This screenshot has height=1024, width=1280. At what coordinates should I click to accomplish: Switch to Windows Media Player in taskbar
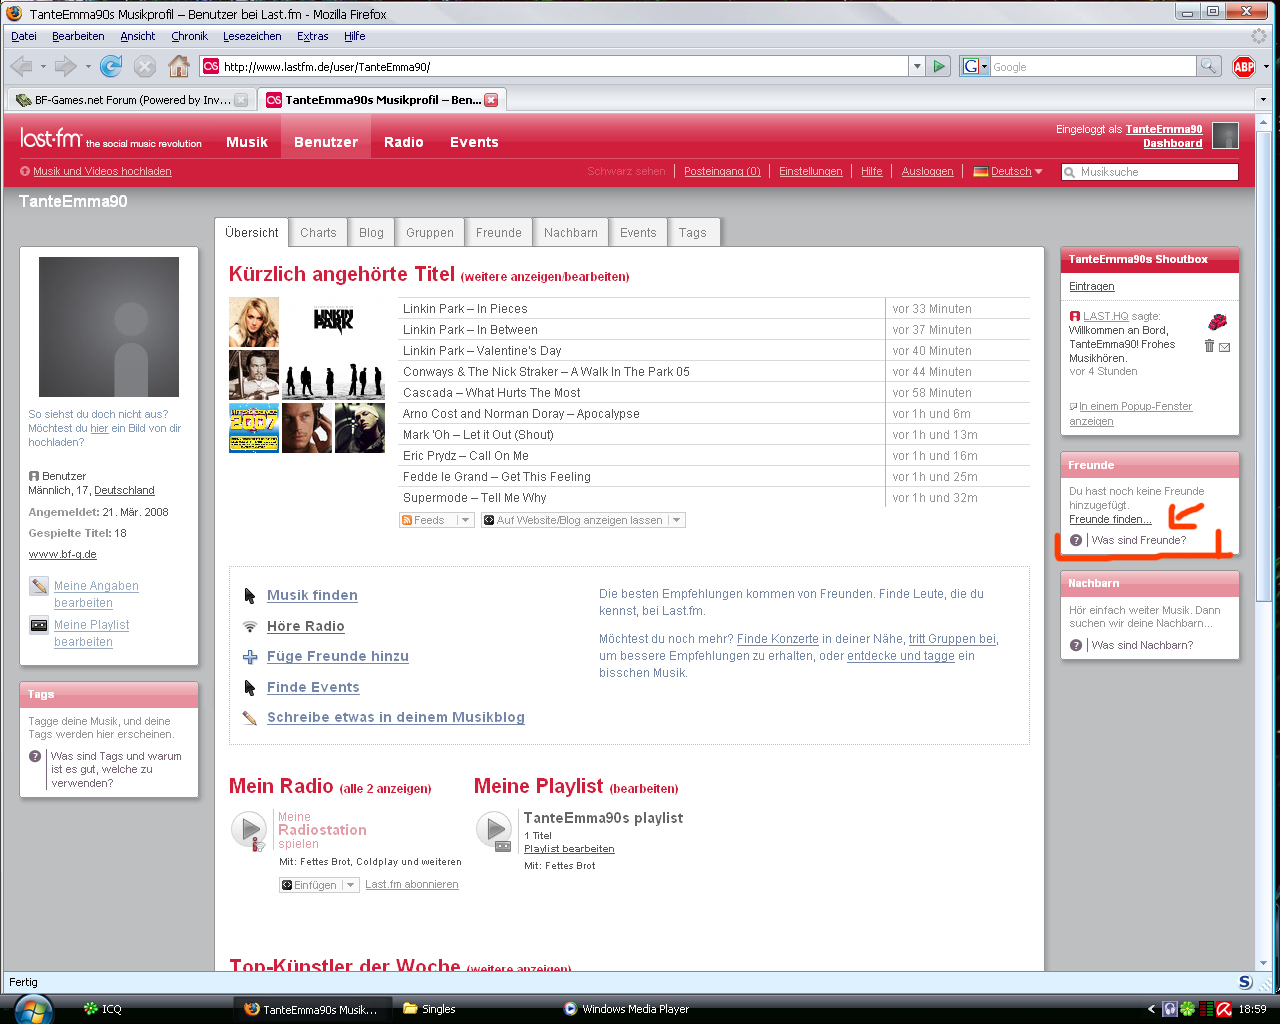click(x=627, y=1009)
